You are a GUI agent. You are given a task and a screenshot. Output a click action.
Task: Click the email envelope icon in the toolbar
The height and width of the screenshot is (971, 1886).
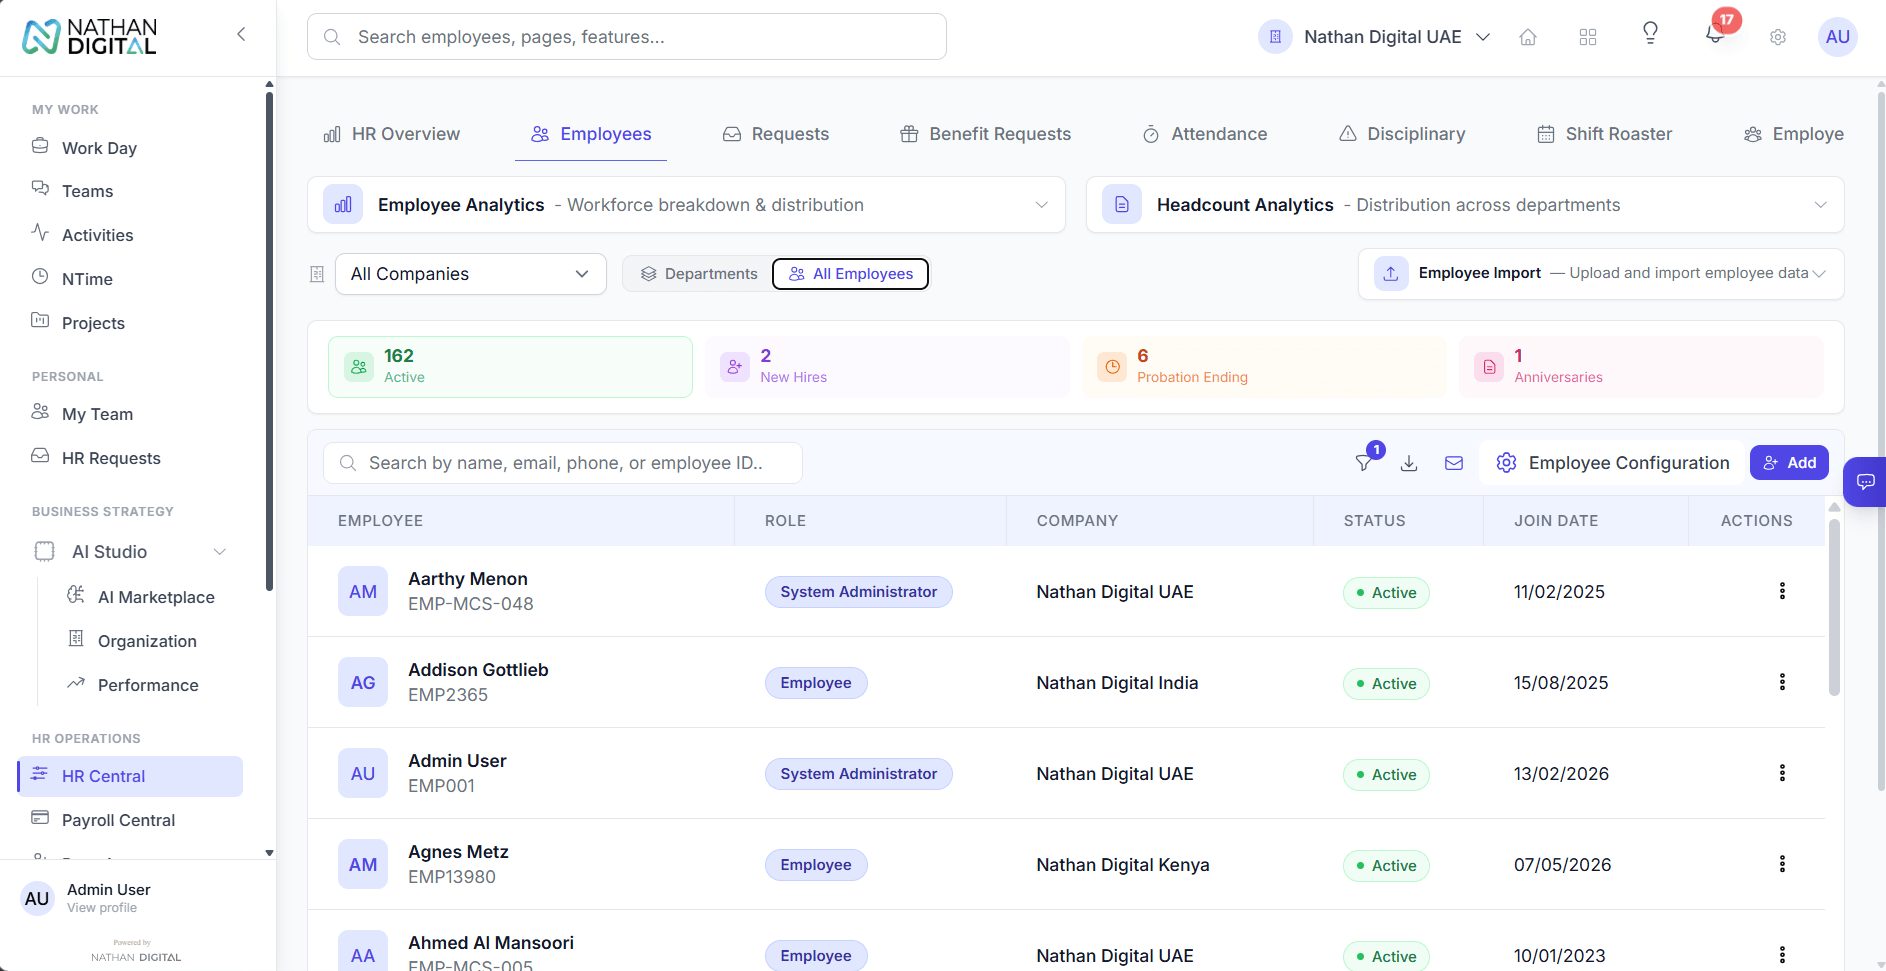1454,463
